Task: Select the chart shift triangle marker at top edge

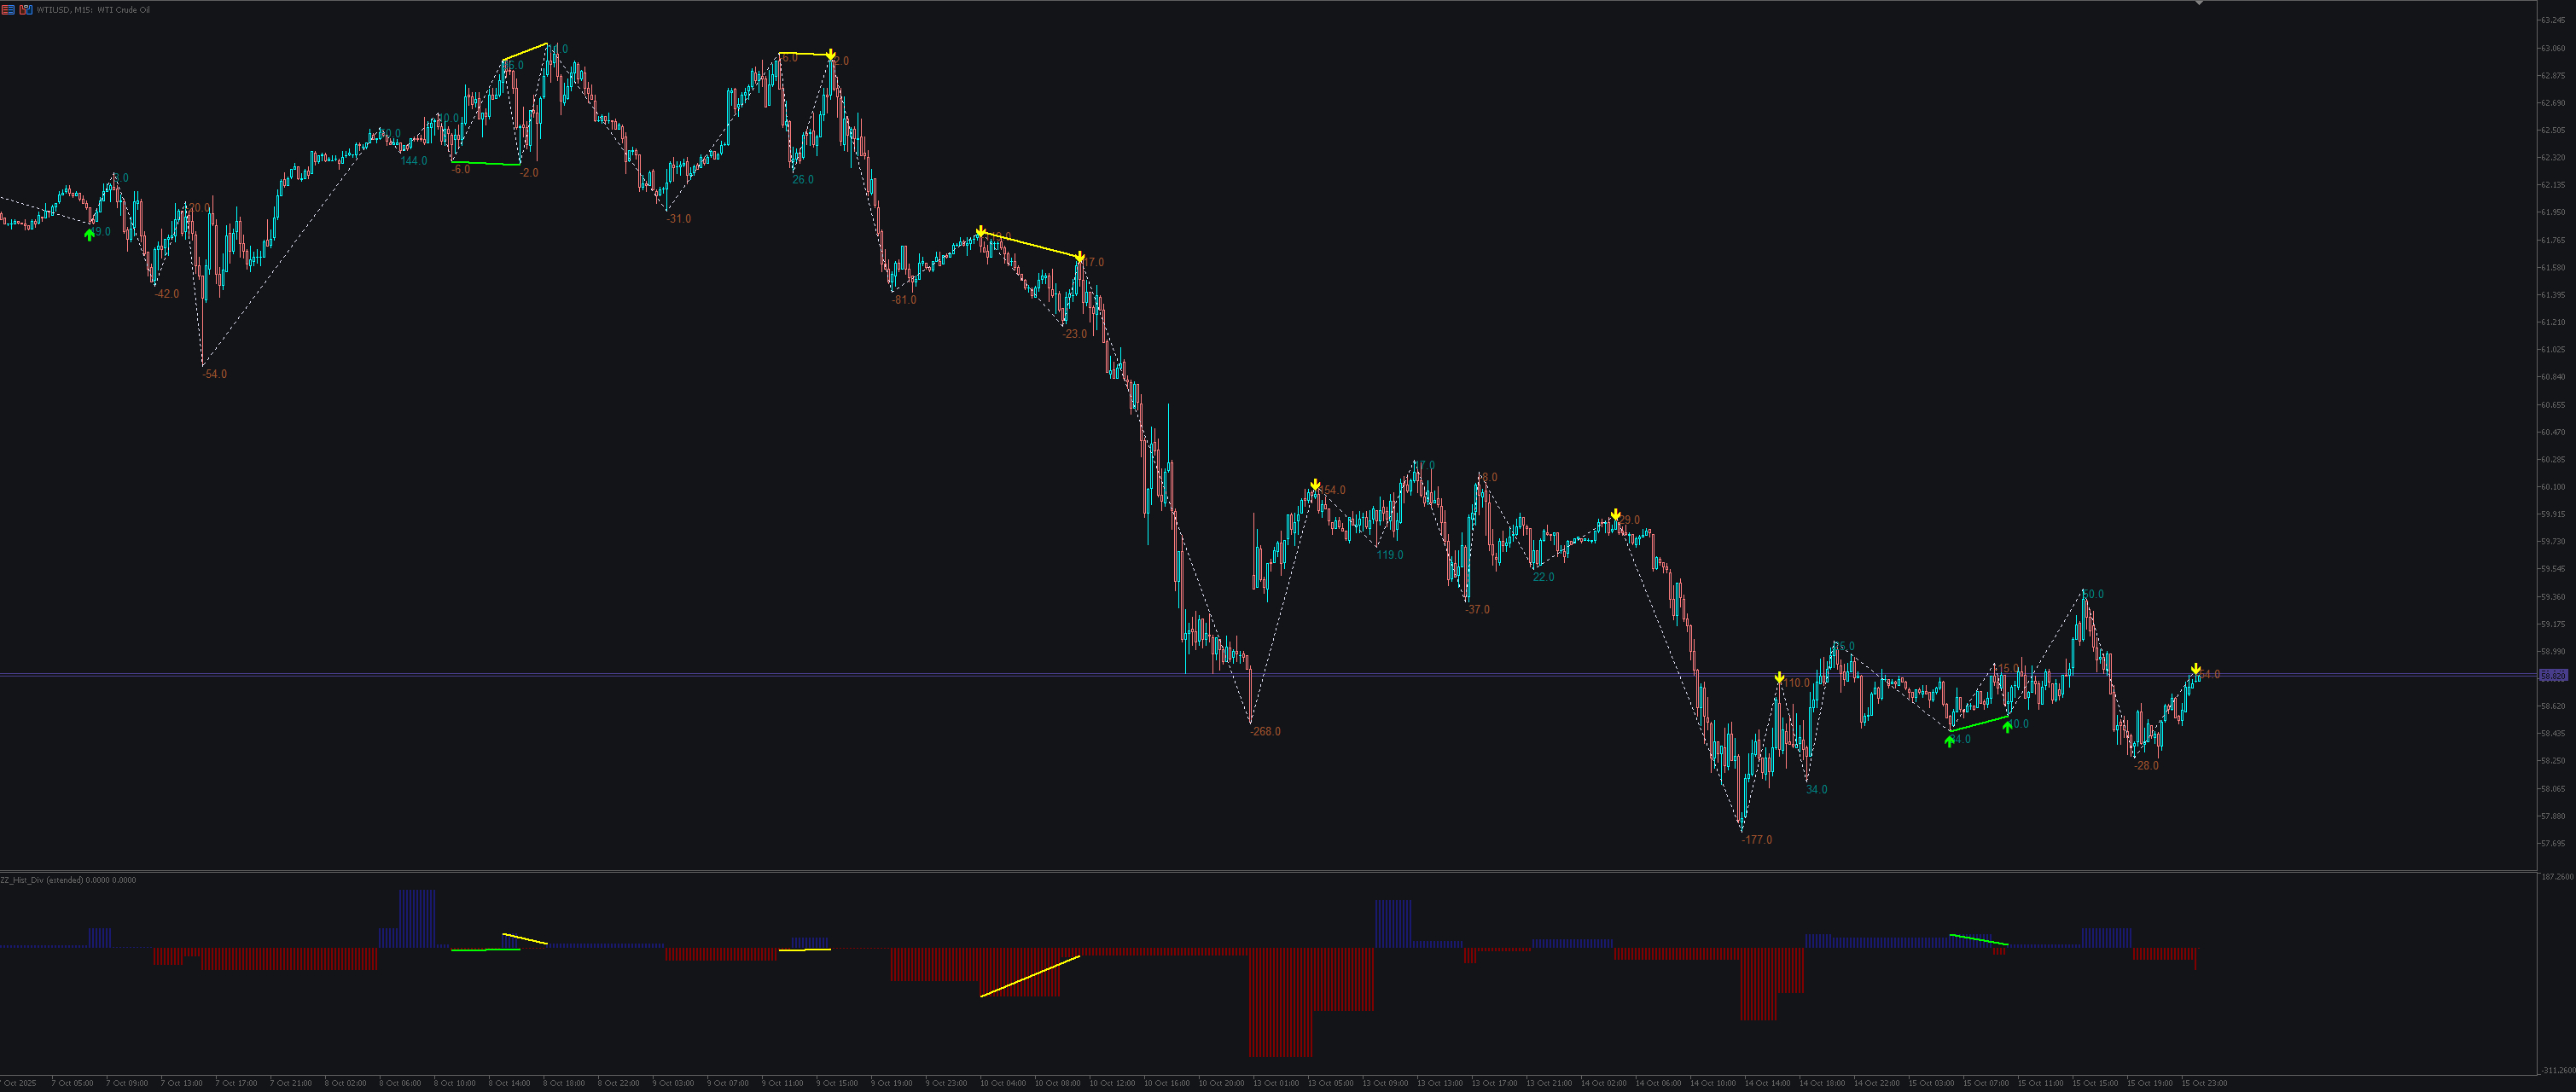Action: (2199, 3)
